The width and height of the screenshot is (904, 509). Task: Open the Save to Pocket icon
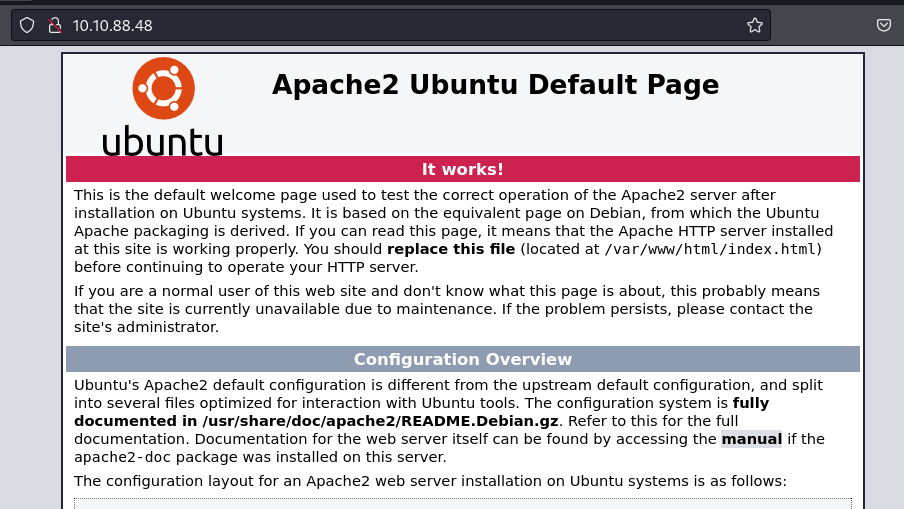884,25
